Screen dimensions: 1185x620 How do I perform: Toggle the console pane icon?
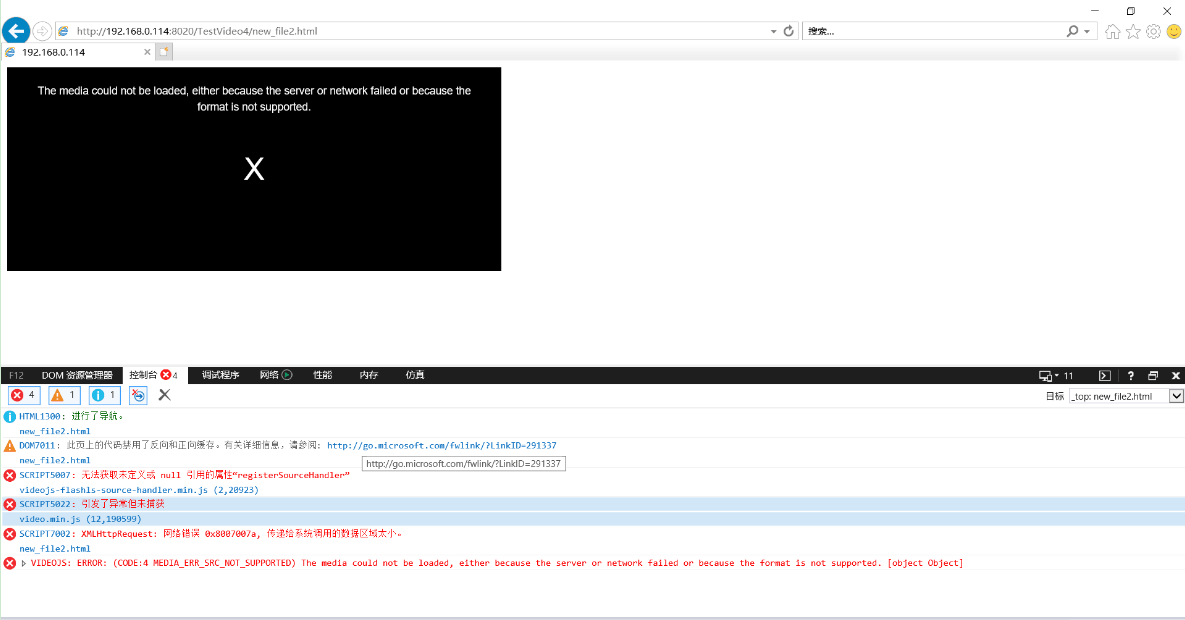[1105, 376]
